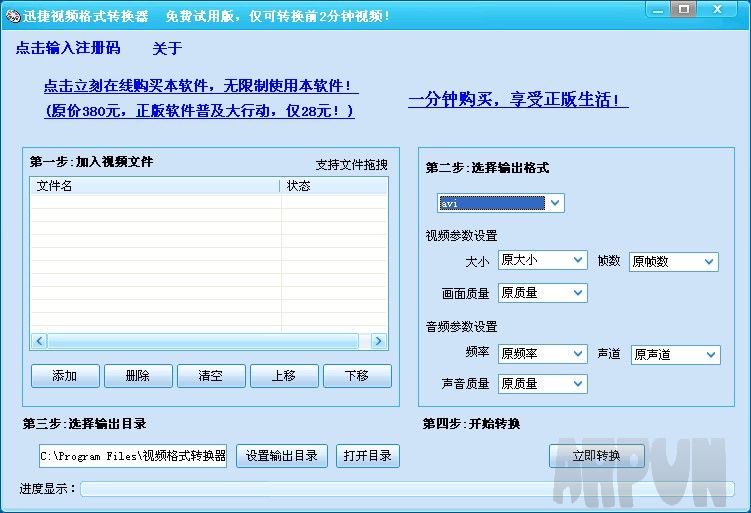Expand the 大小 原大小 dropdown

[x=543, y=260]
